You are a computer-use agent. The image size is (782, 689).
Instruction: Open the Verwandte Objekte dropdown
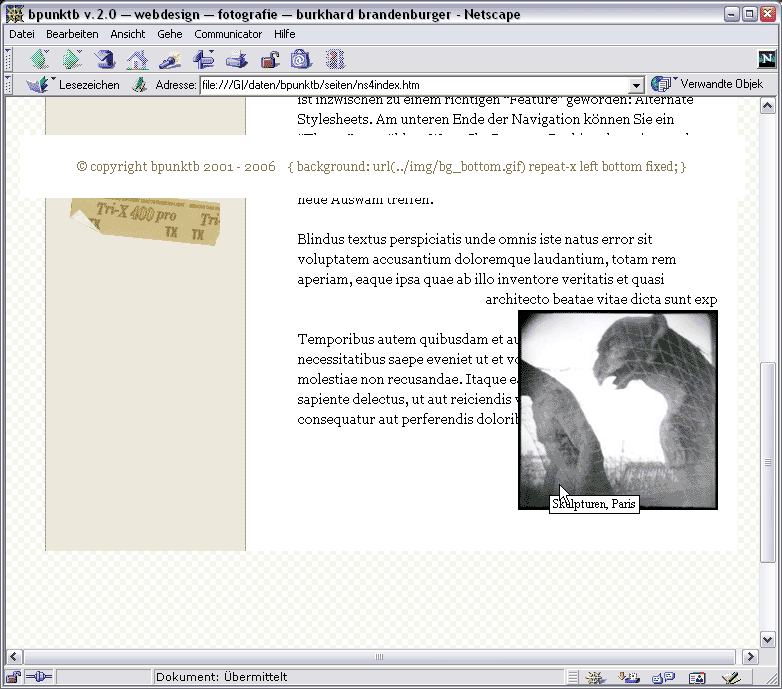coord(708,84)
